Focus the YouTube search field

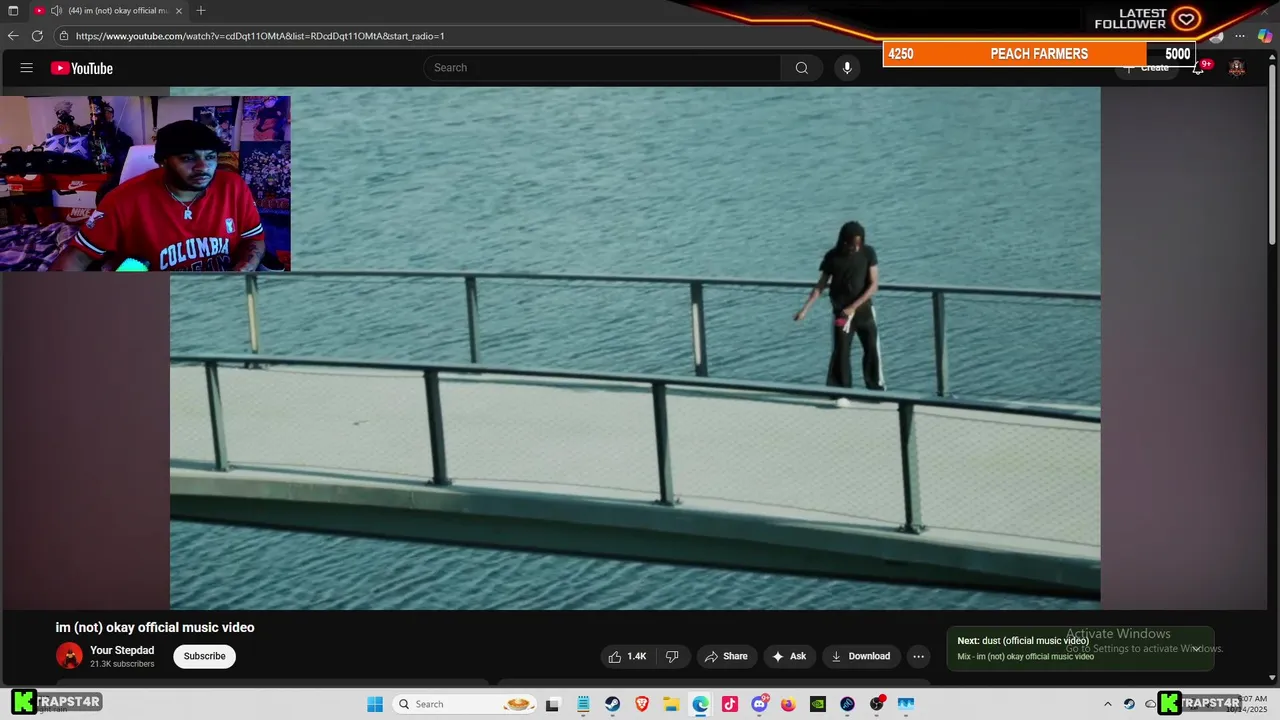602,68
